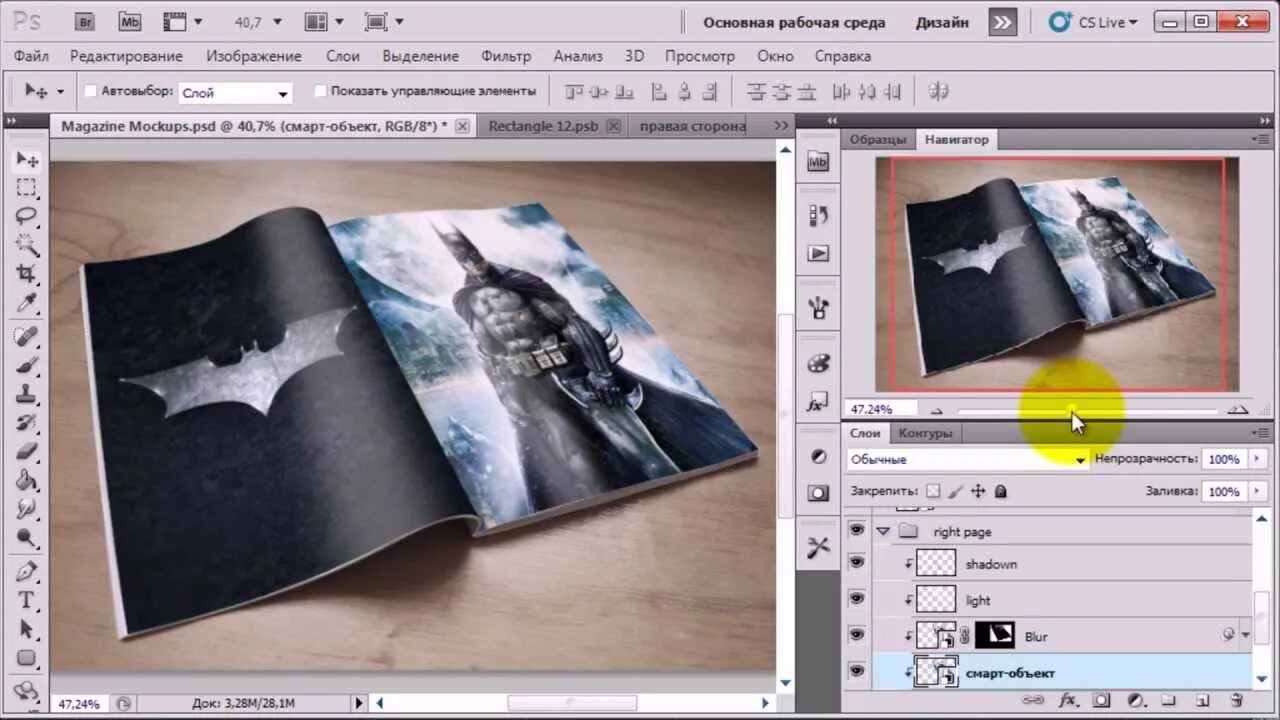Select the Paint Bucket tool

pos(27,480)
